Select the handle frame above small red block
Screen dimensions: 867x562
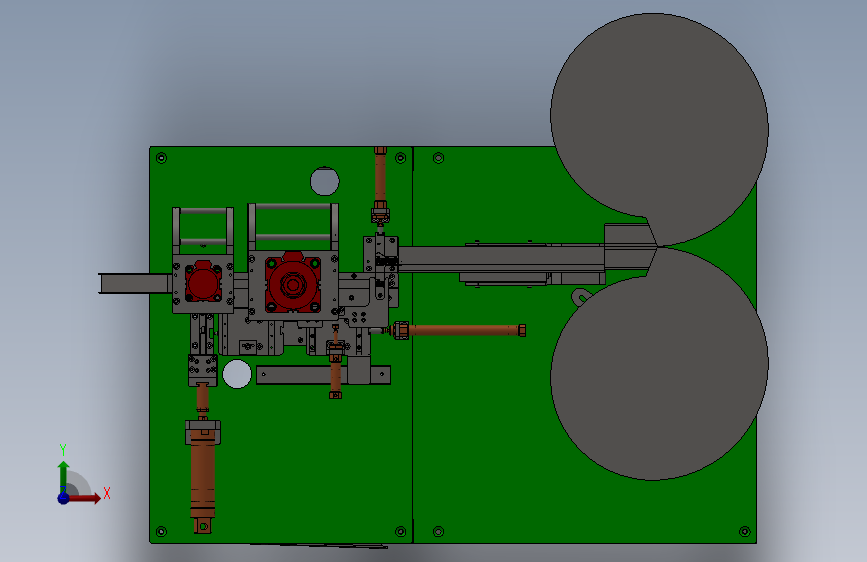pos(203,230)
